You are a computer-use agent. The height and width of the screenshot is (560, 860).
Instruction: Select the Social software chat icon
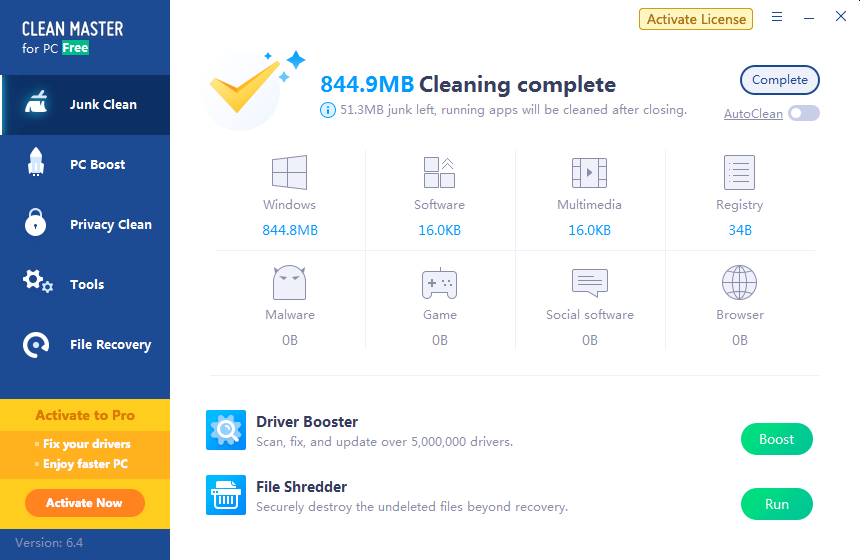coord(590,282)
